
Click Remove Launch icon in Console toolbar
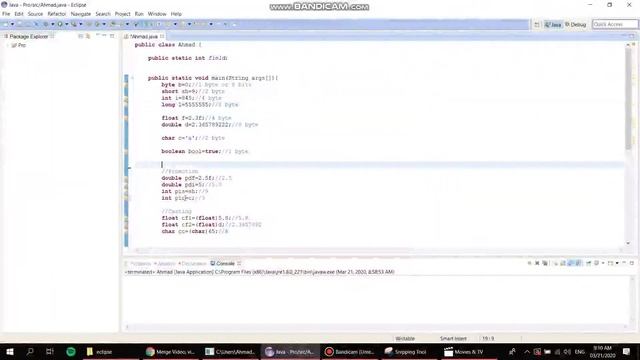tap(537, 263)
